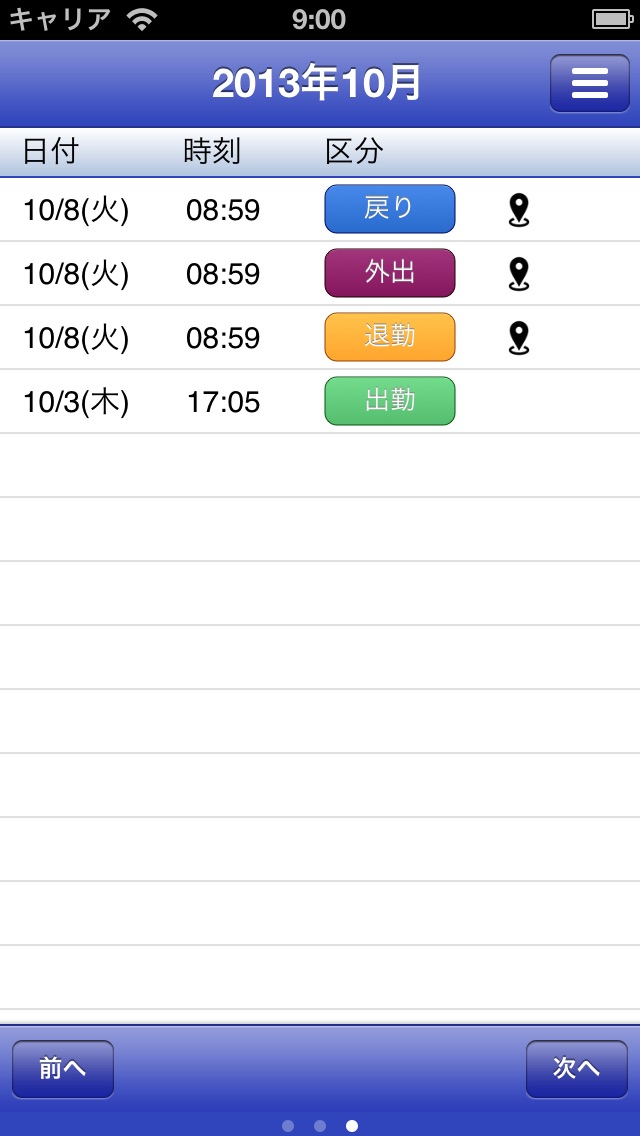
Task: Go to previous month with 前へ
Action: [63, 1069]
